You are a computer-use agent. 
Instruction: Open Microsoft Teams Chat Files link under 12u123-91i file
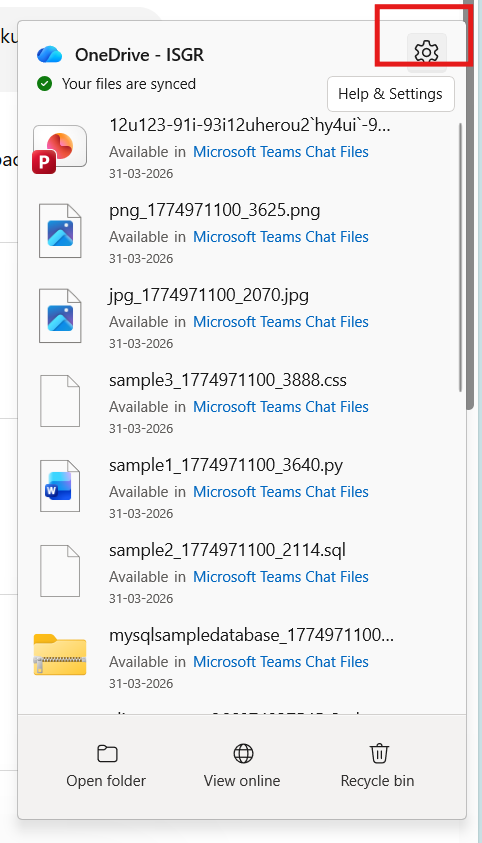point(280,152)
